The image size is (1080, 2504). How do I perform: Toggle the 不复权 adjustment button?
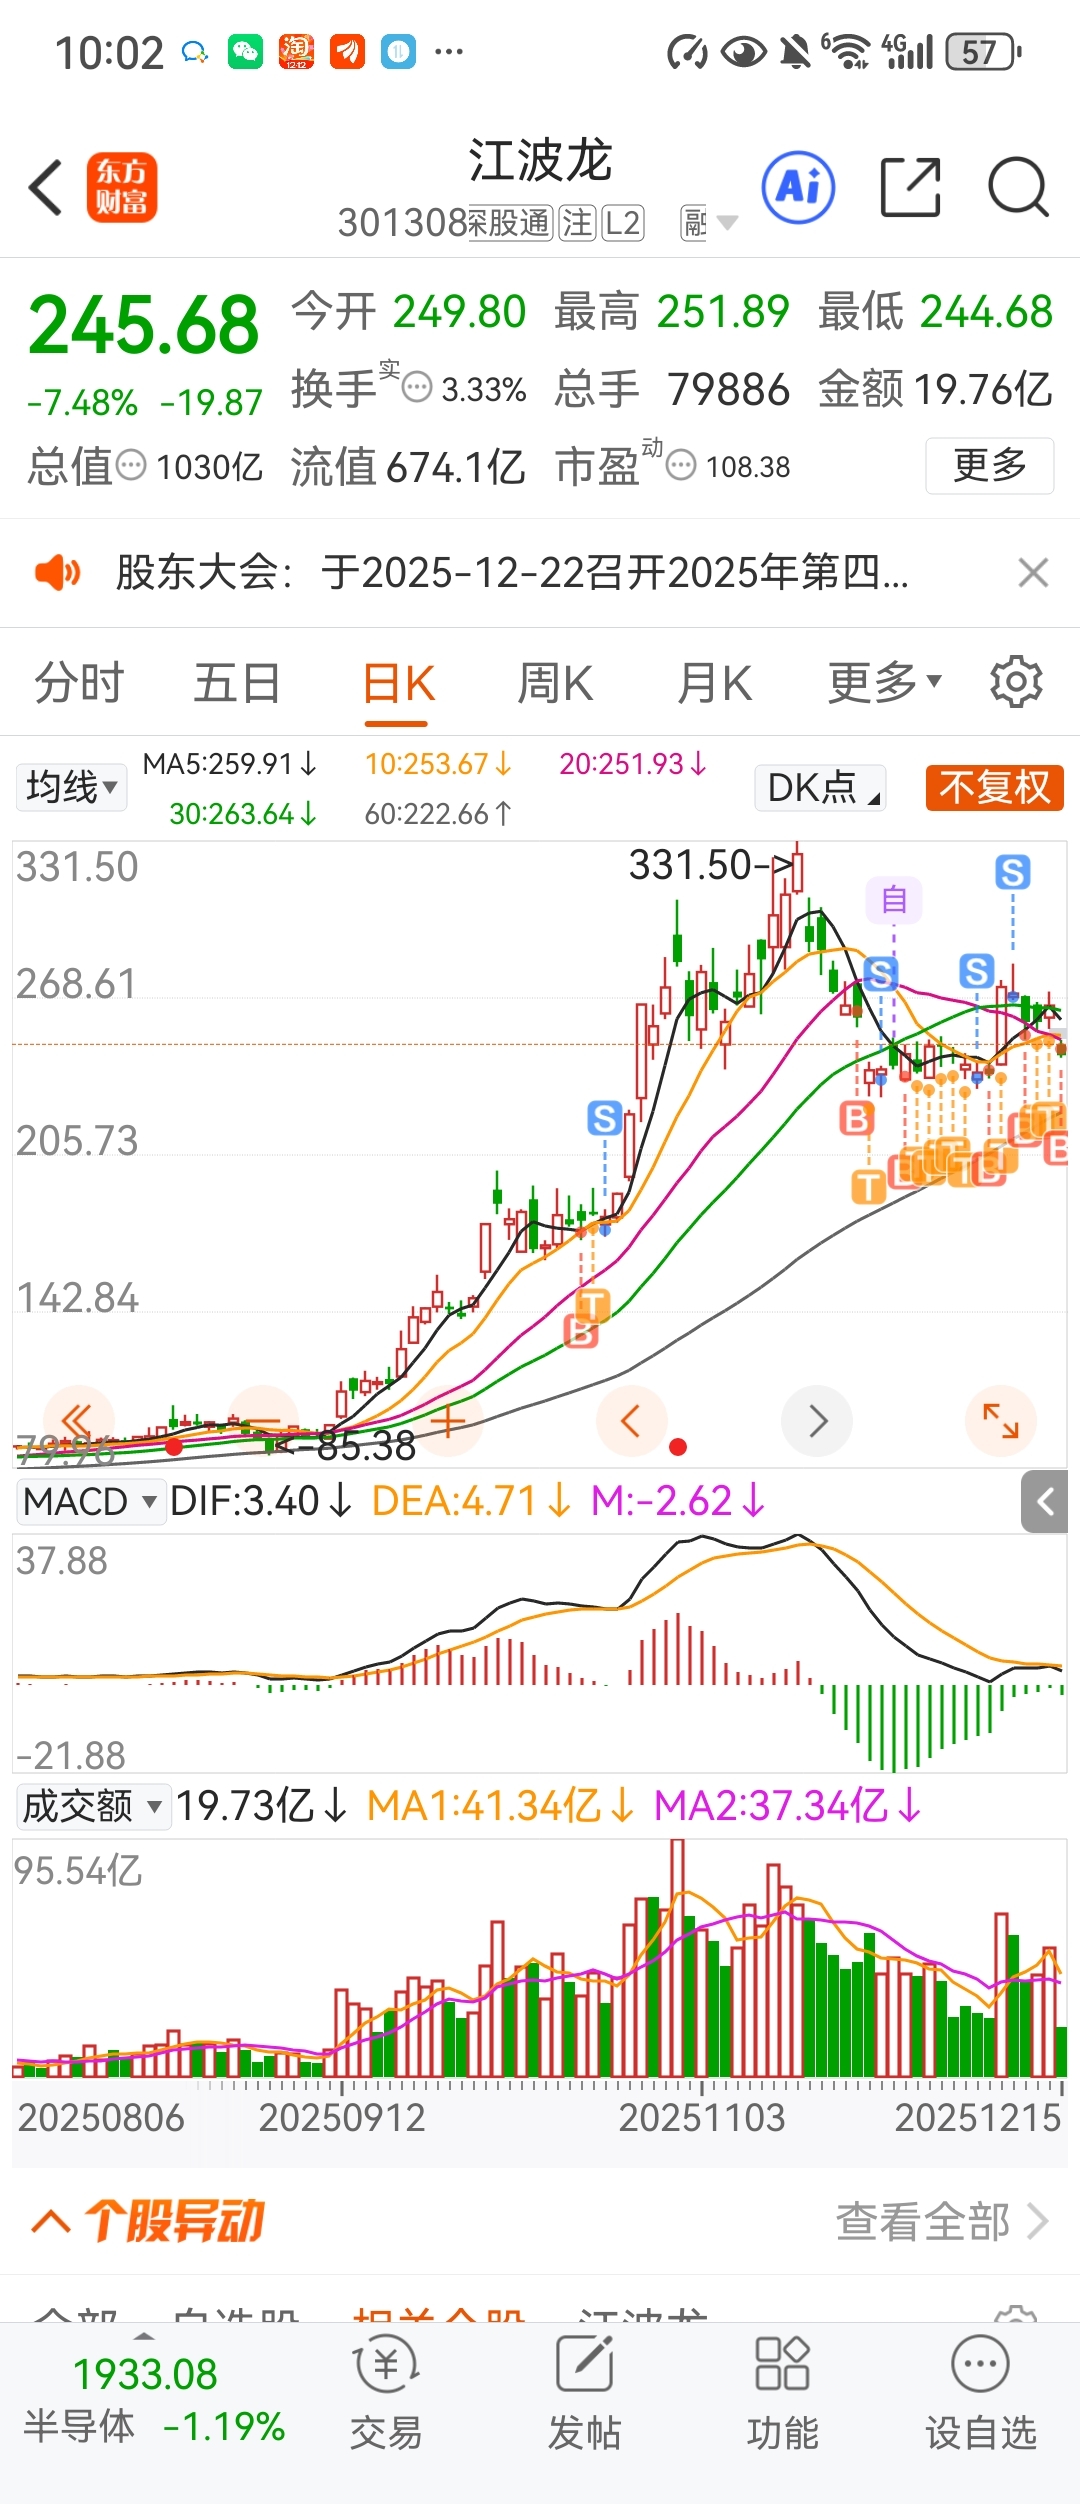[994, 787]
